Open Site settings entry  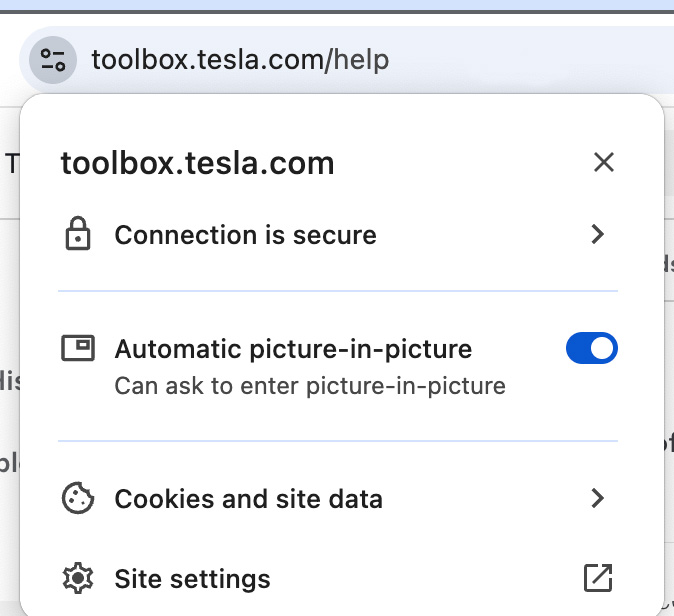pyautogui.click(x=338, y=579)
